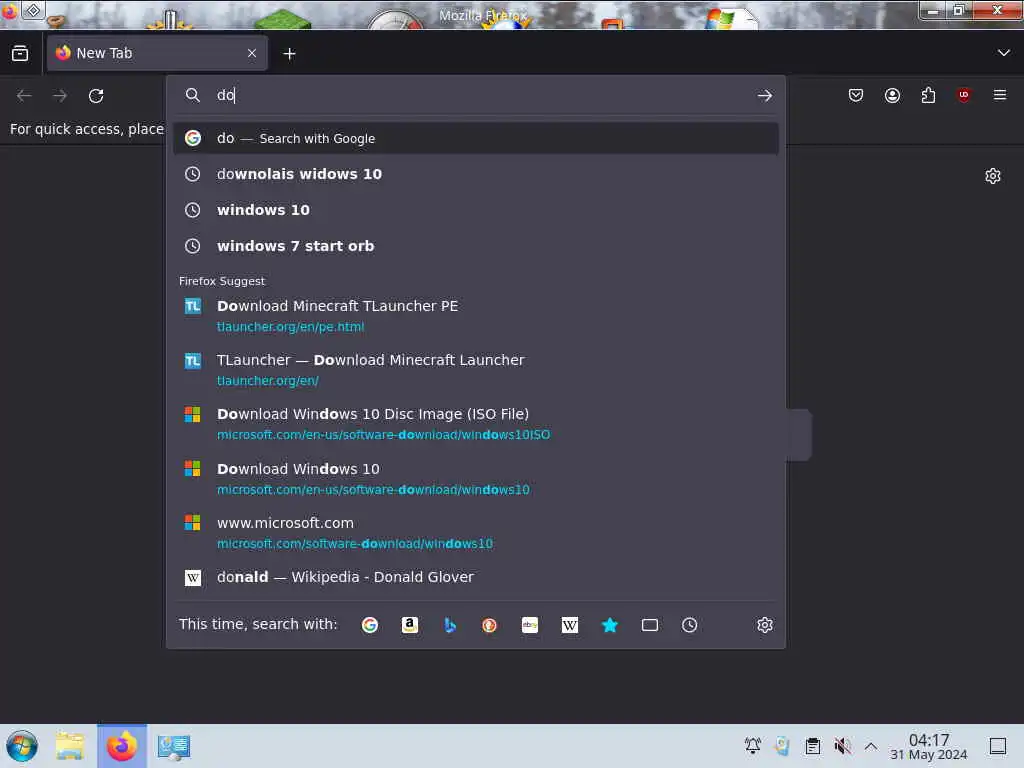Select 'do — Search with Google' suggestion
The width and height of the screenshot is (1024, 768).
point(475,138)
